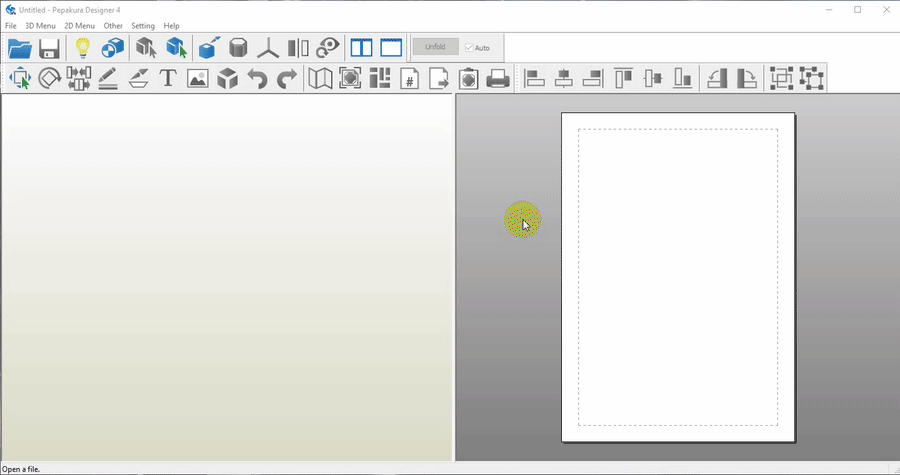
Task: Click the clipboard octagon icon
Action: [468, 78]
